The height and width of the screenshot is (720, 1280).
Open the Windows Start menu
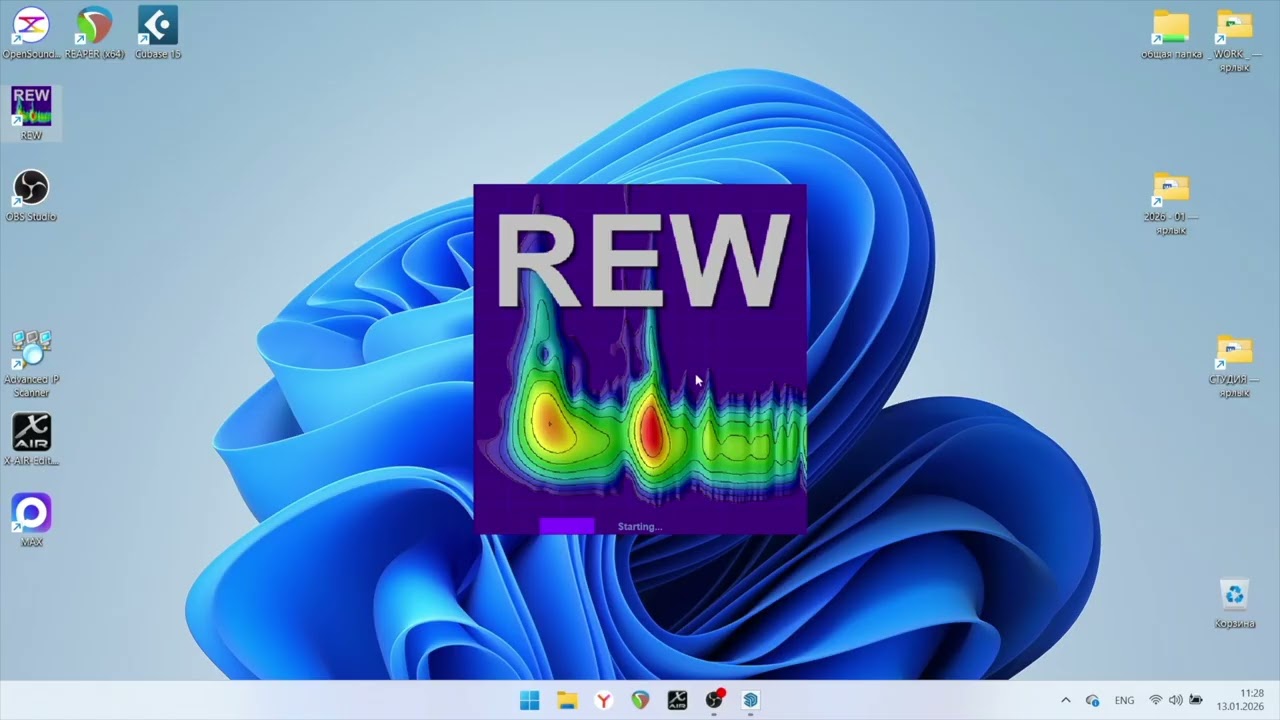click(x=530, y=700)
